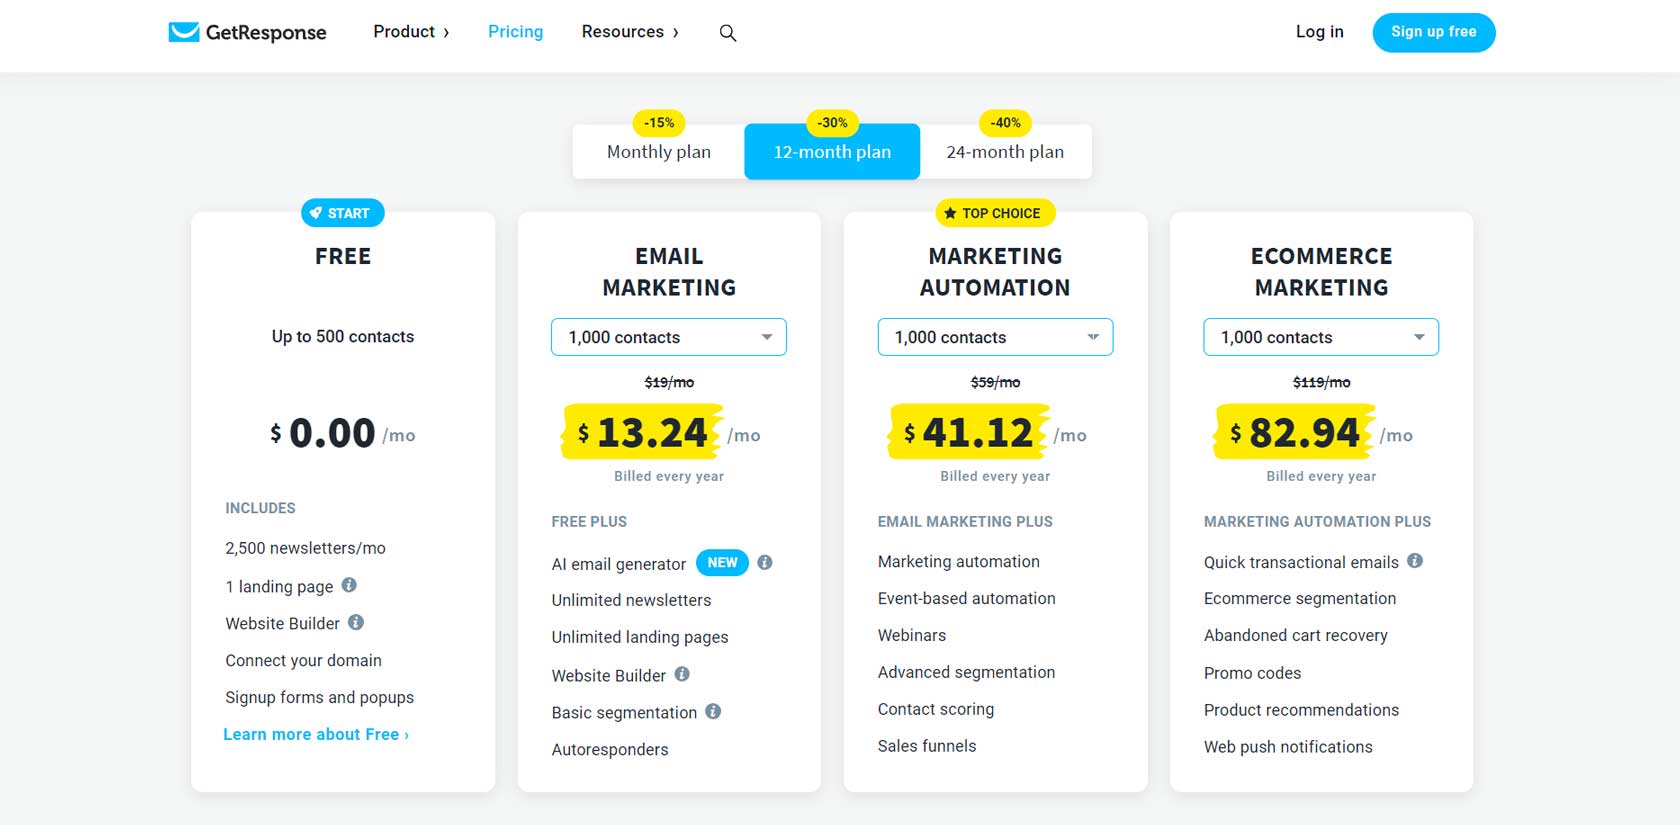Go to the Pricing page
Screen dimensions: 1680x825
(x=515, y=32)
